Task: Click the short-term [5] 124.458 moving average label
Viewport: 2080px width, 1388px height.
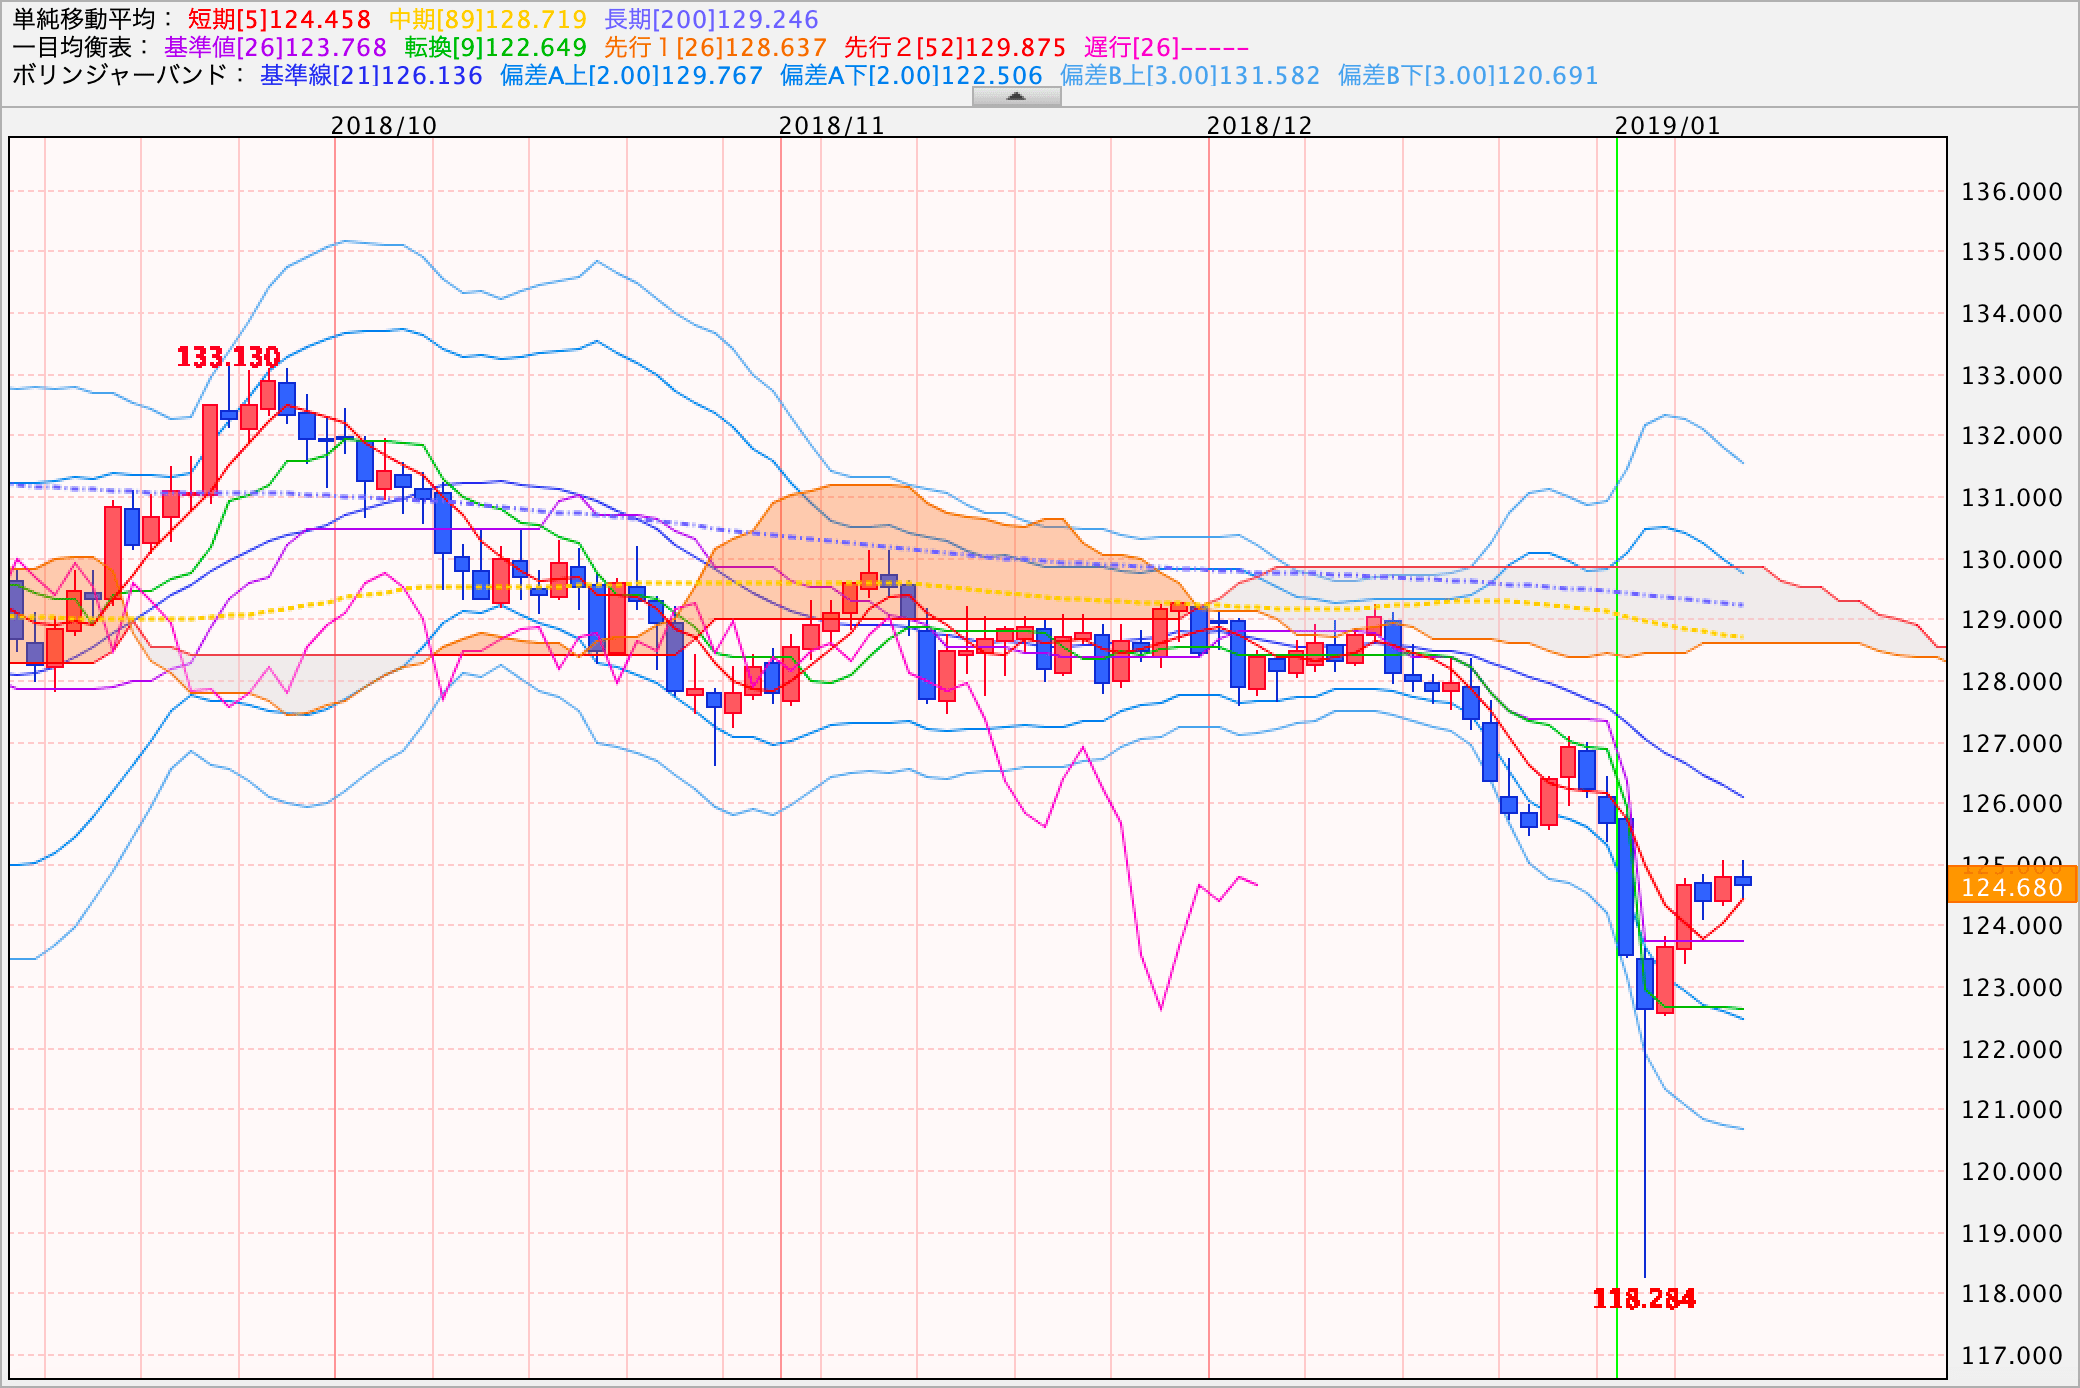Action: pyautogui.click(x=280, y=20)
